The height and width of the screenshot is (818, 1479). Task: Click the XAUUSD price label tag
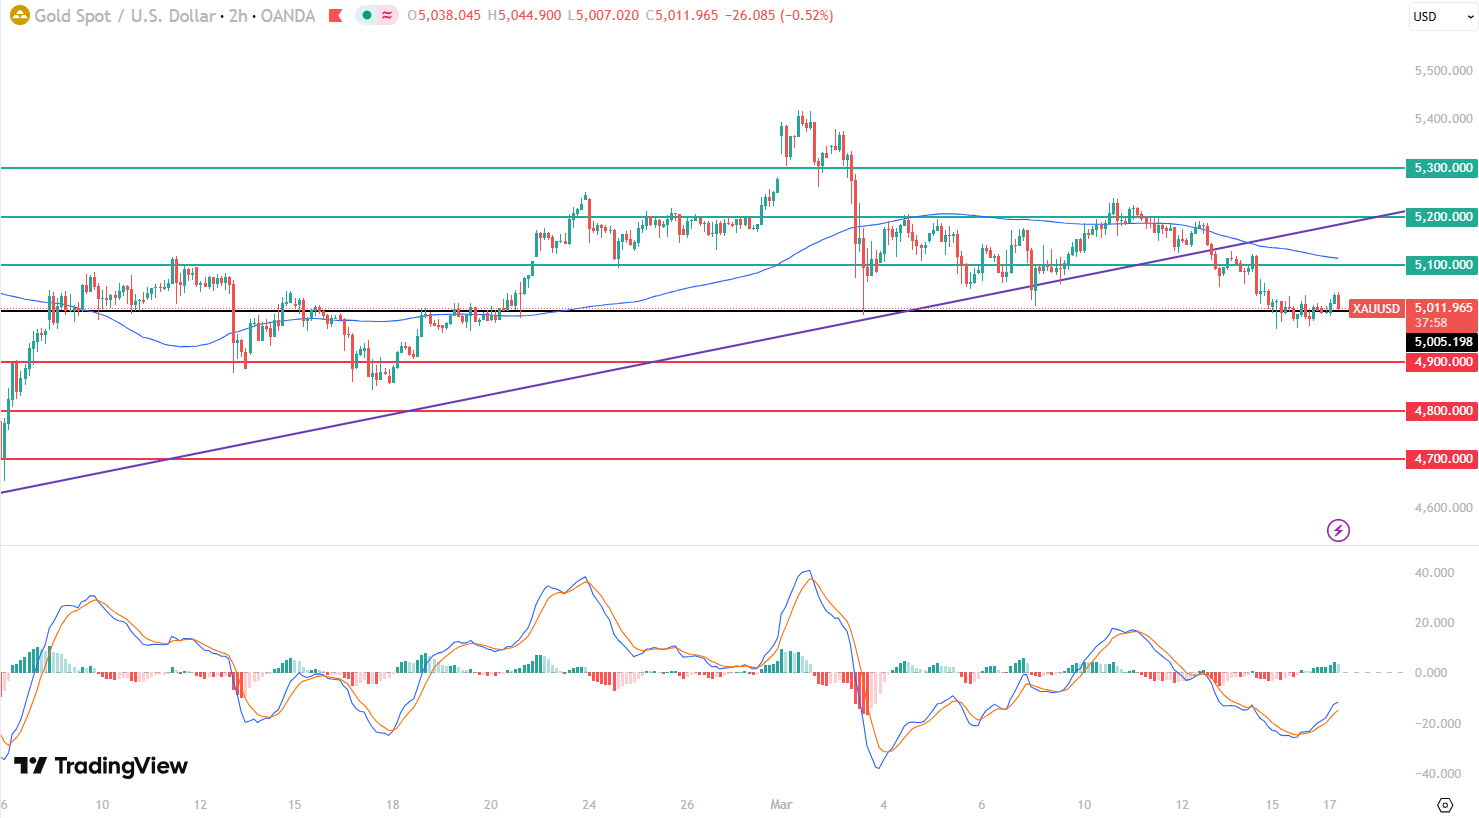pos(1376,309)
